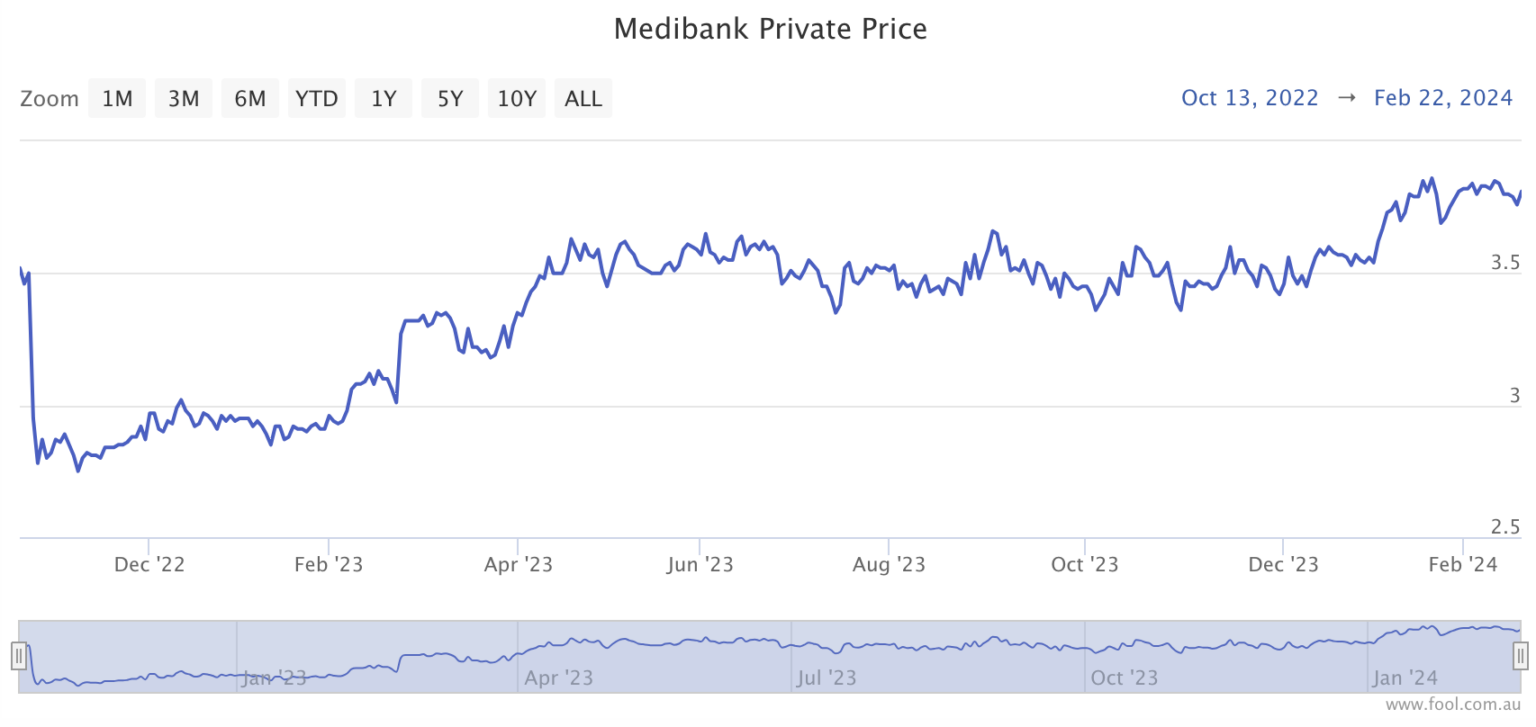Click navigator timeline at Apr '23
1536x727 pixels.
coord(558,678)
